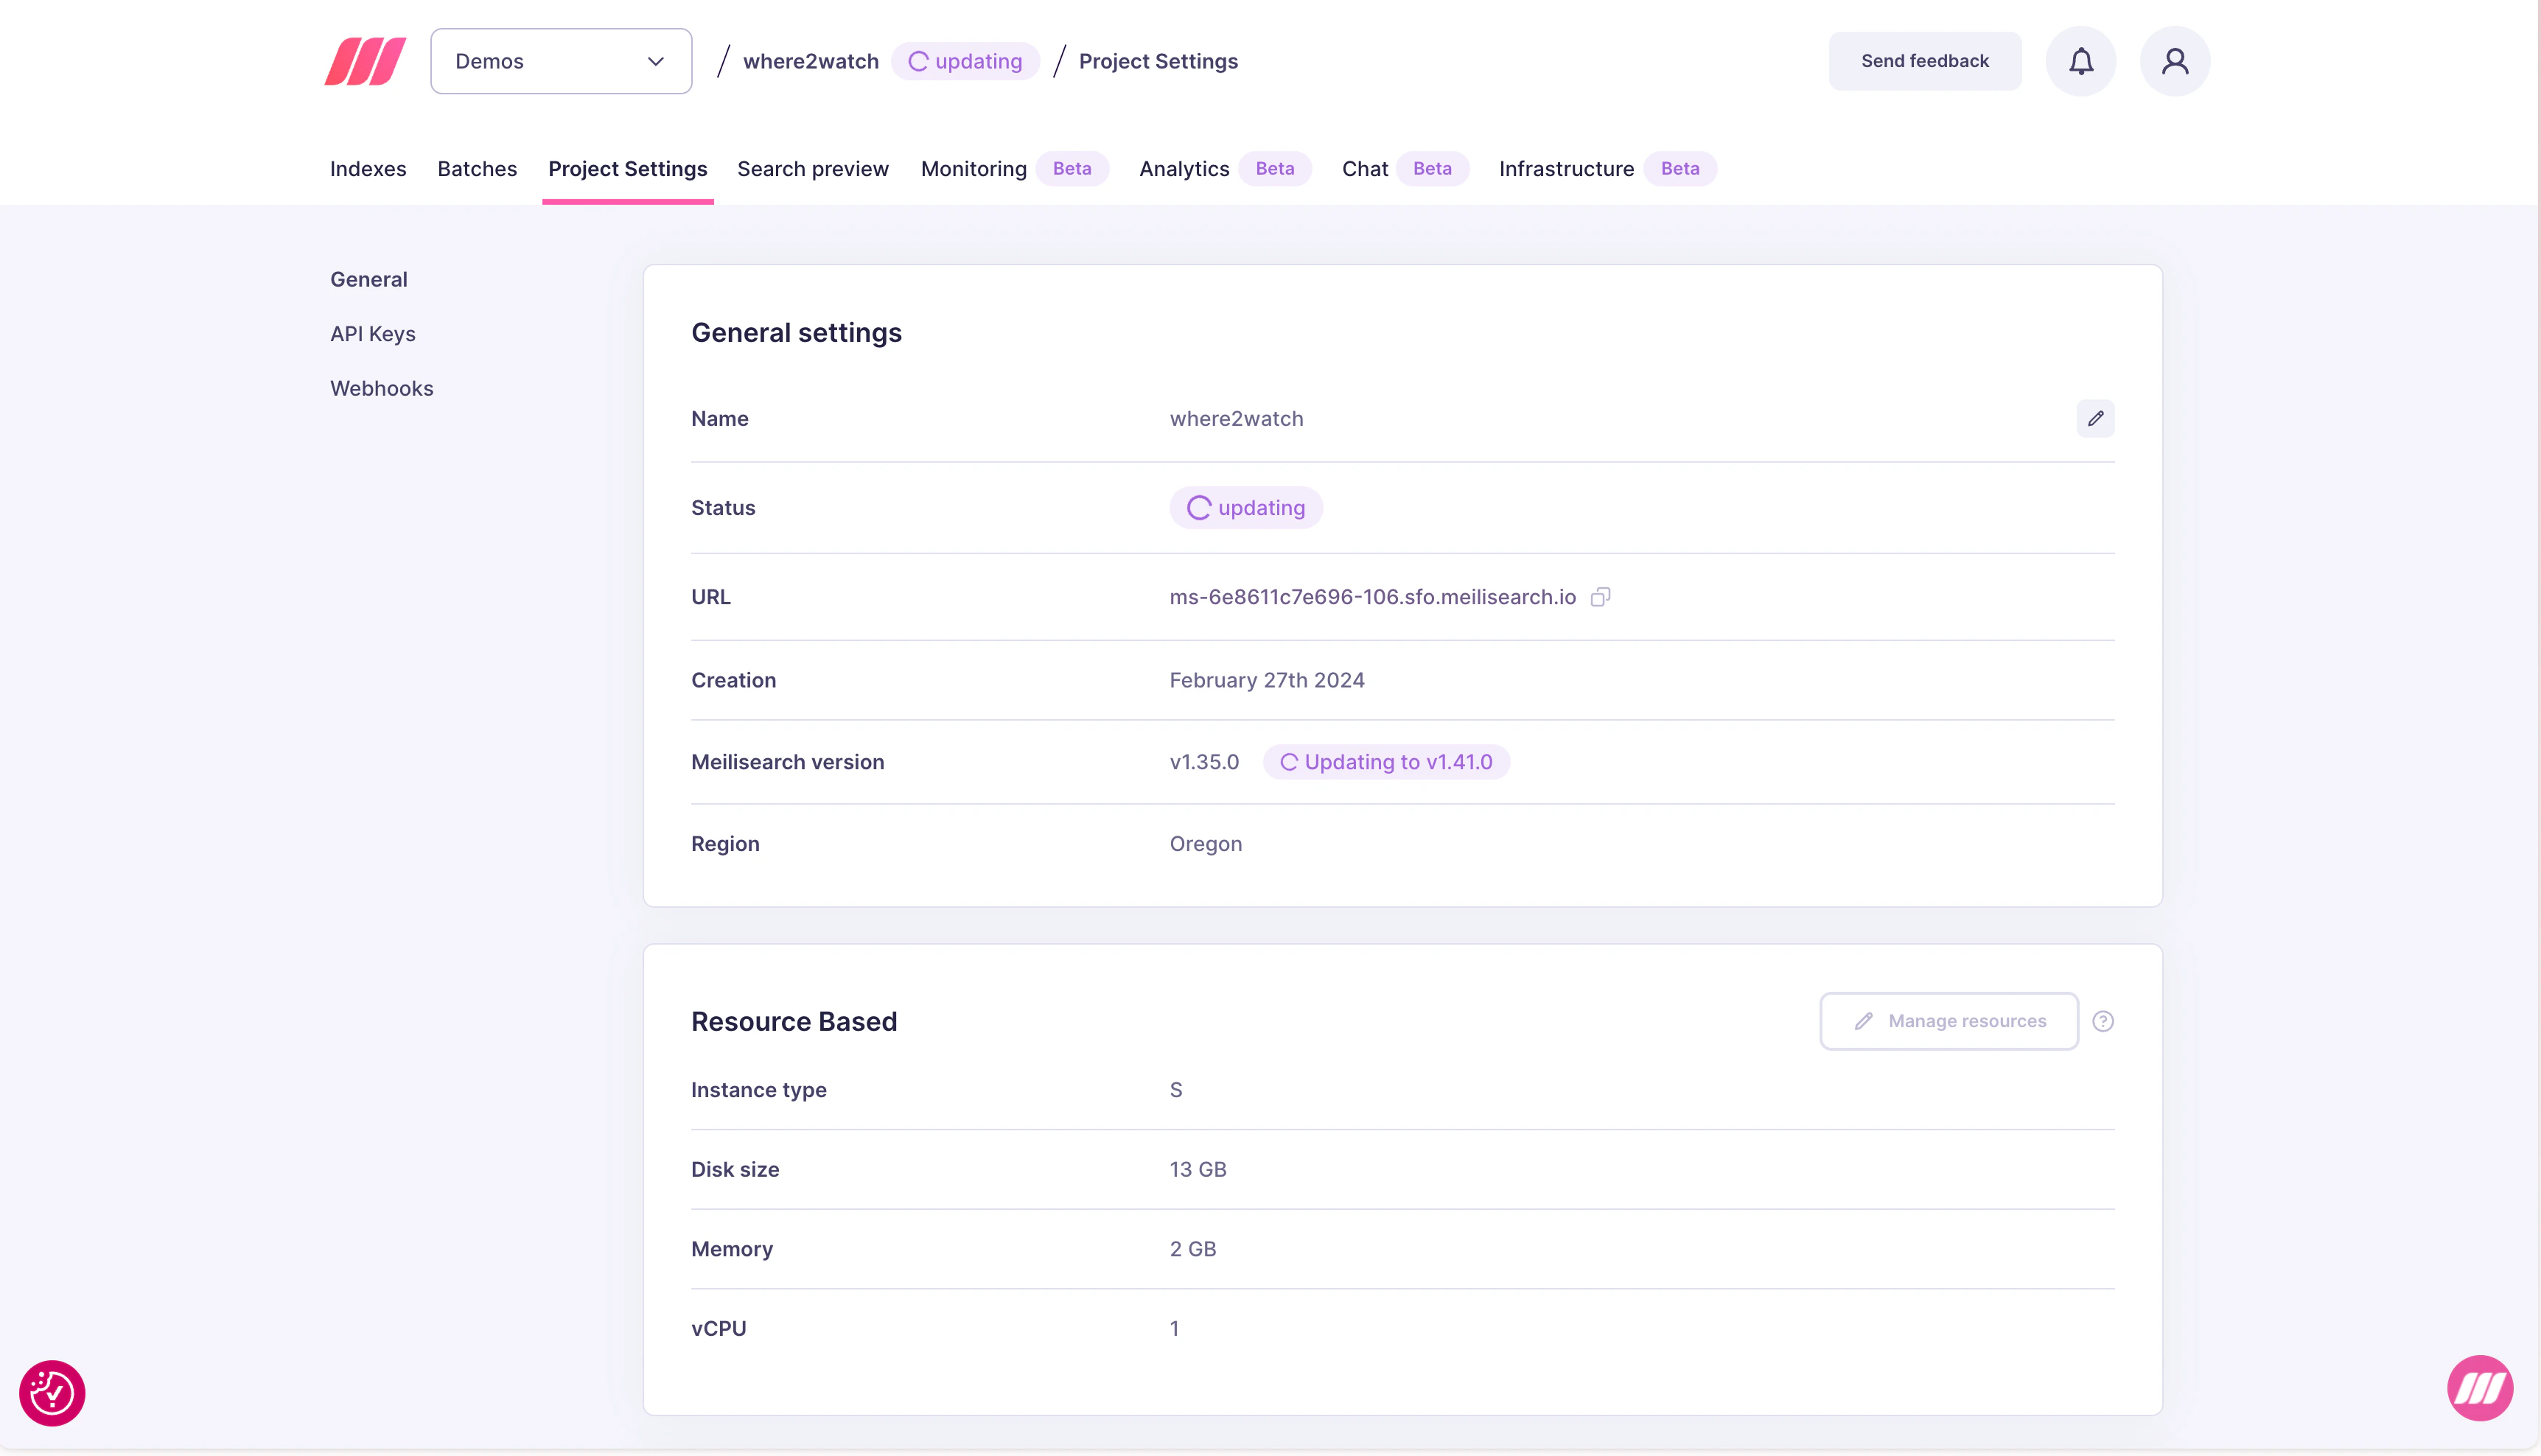2541x1456 pixels.
Task: Open the Batches tab
Action: coord(477,169)
